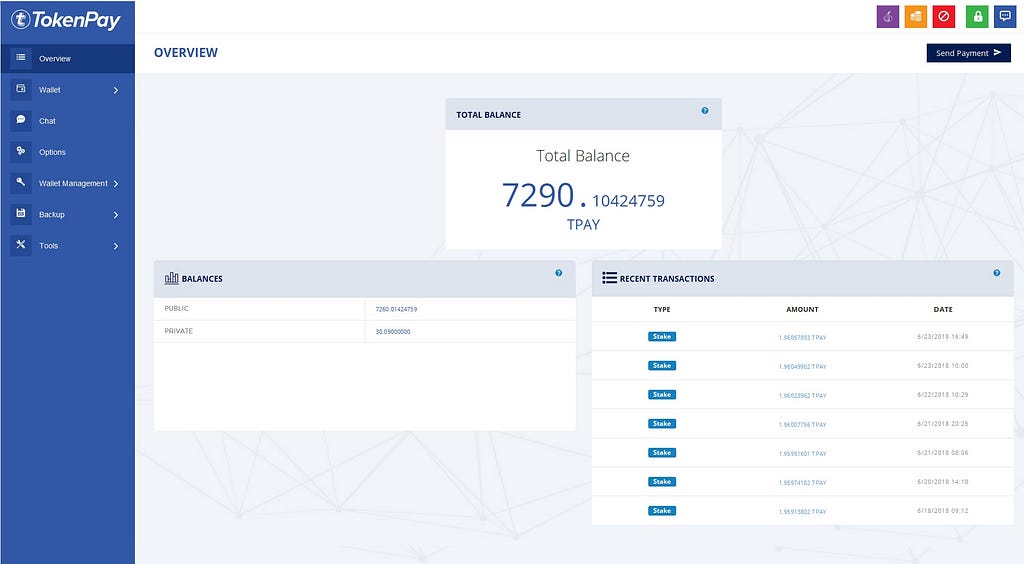
Task: Click the date 6/21/2018 06:06
Action: 942,452
